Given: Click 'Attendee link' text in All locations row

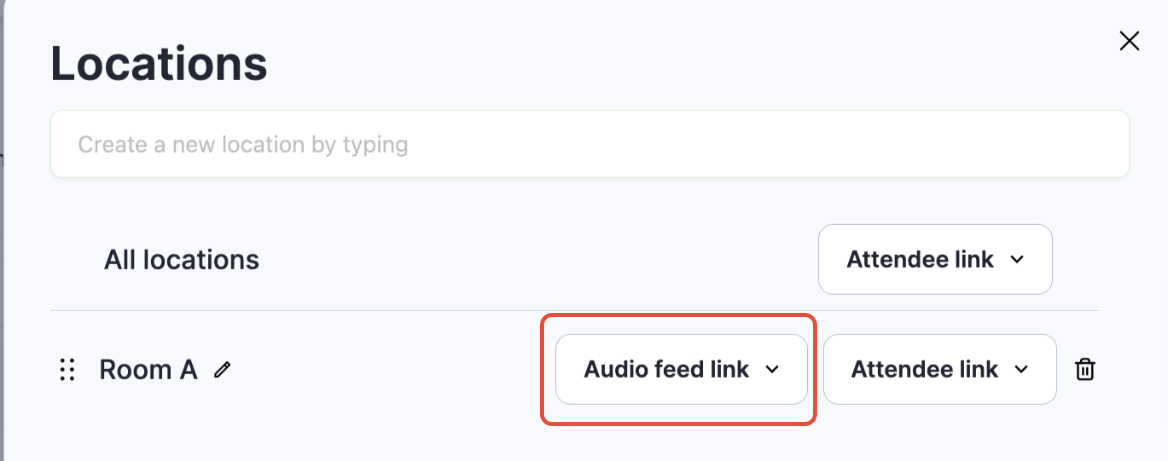Looking at the screenshot, I should pos(920,260).
